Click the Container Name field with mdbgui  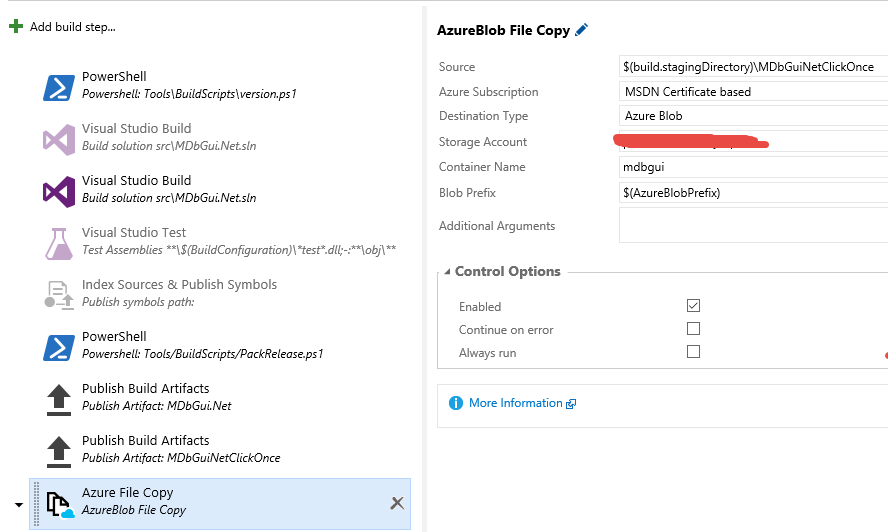[x=753, y=167]
